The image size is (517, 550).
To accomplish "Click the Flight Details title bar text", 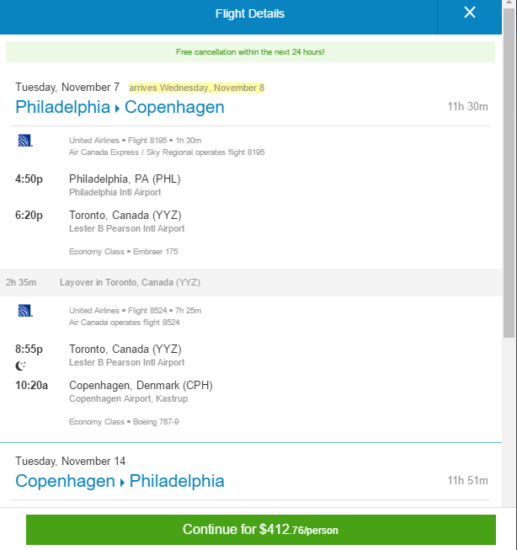I will click(x=250, y=14).
